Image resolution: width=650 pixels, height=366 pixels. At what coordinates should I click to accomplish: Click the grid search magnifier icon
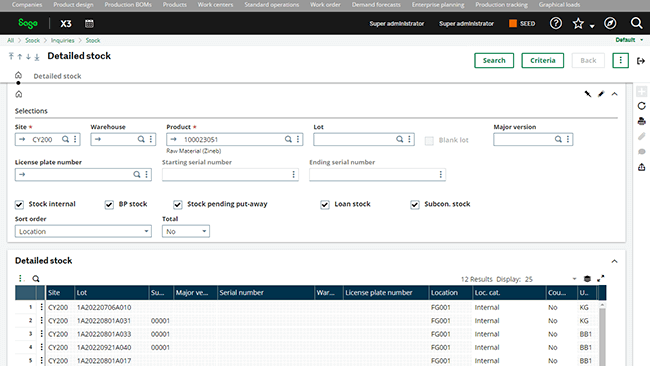tap(36, 279)
